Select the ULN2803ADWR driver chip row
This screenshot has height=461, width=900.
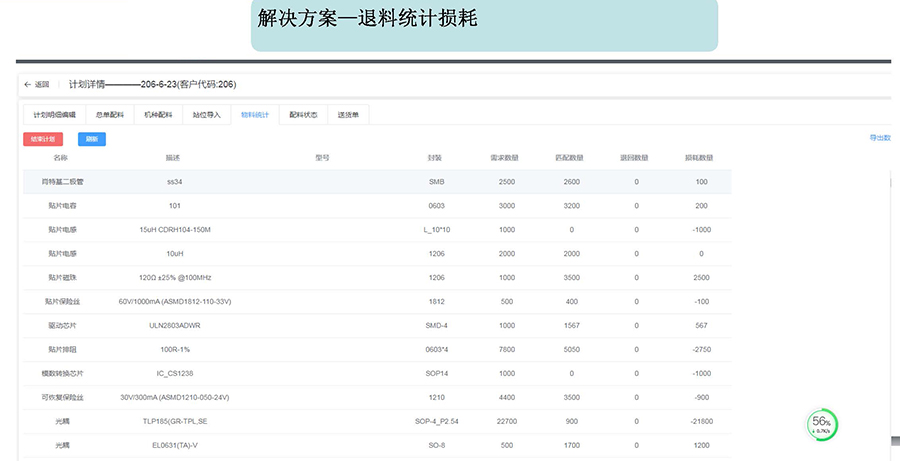point(174,325)
